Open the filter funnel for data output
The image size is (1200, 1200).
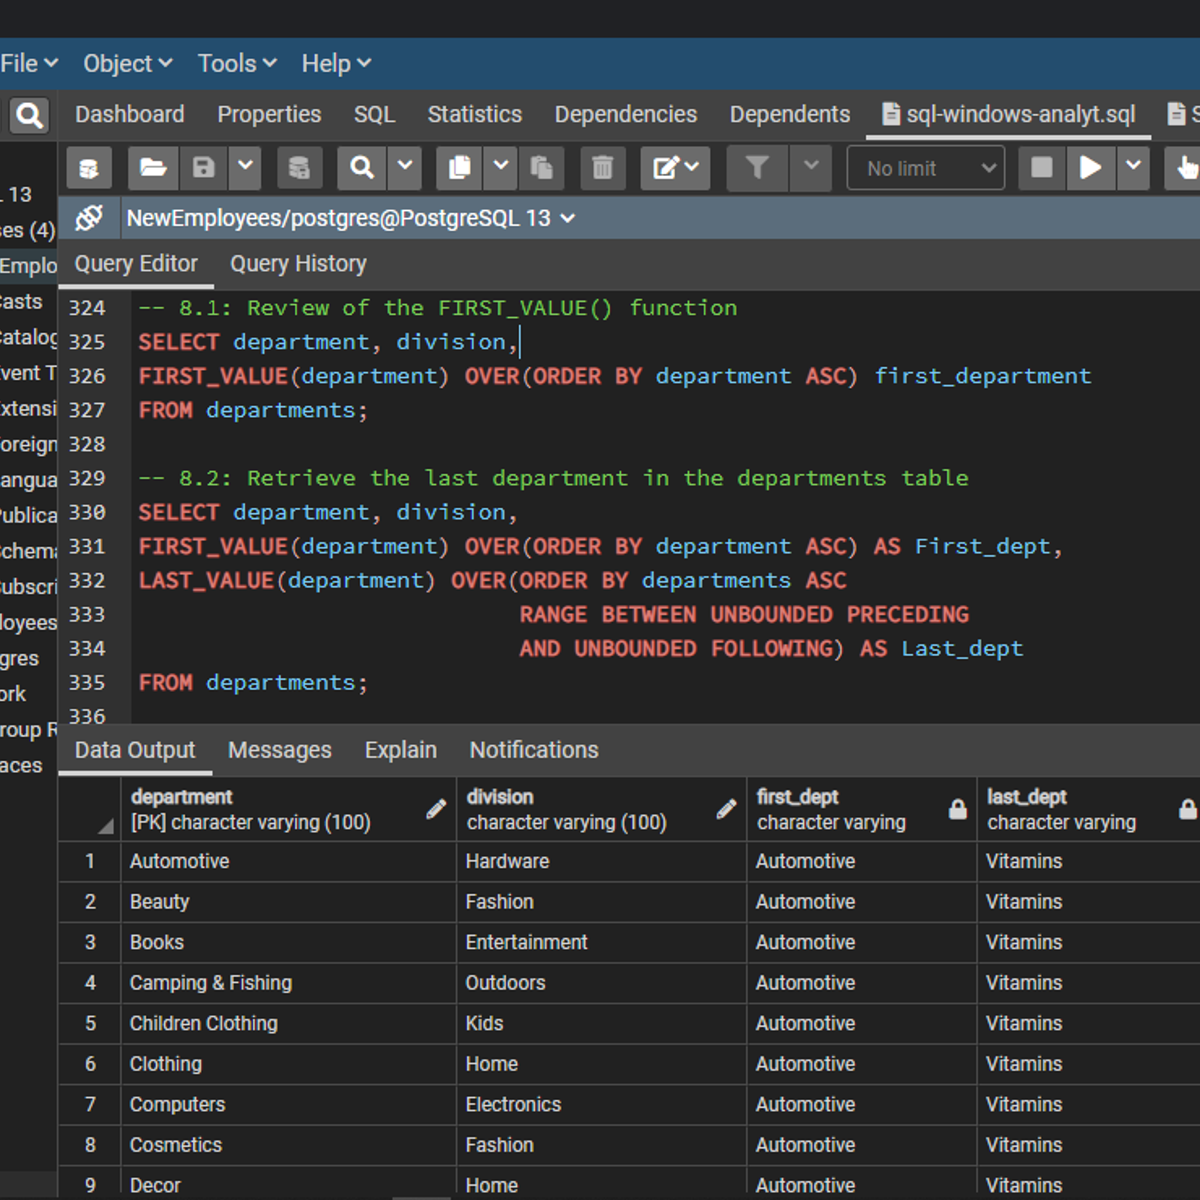(756, 168)
